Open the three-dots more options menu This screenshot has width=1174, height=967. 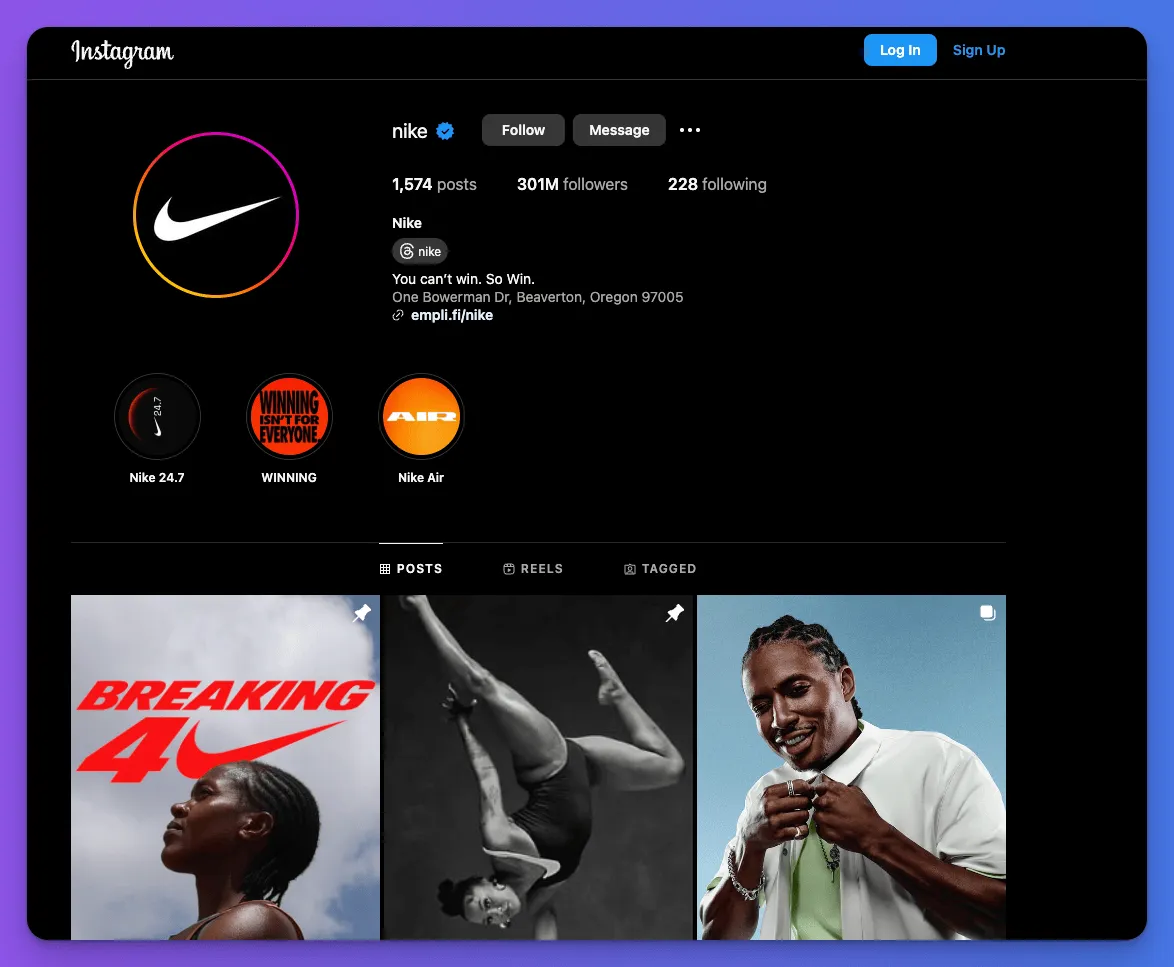point(690,130)
